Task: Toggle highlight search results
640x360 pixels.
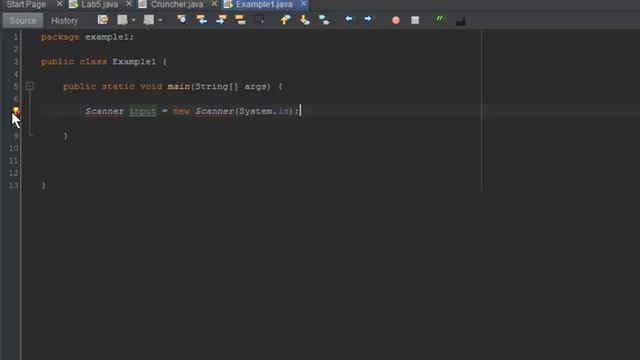Action: pos(240,20)
